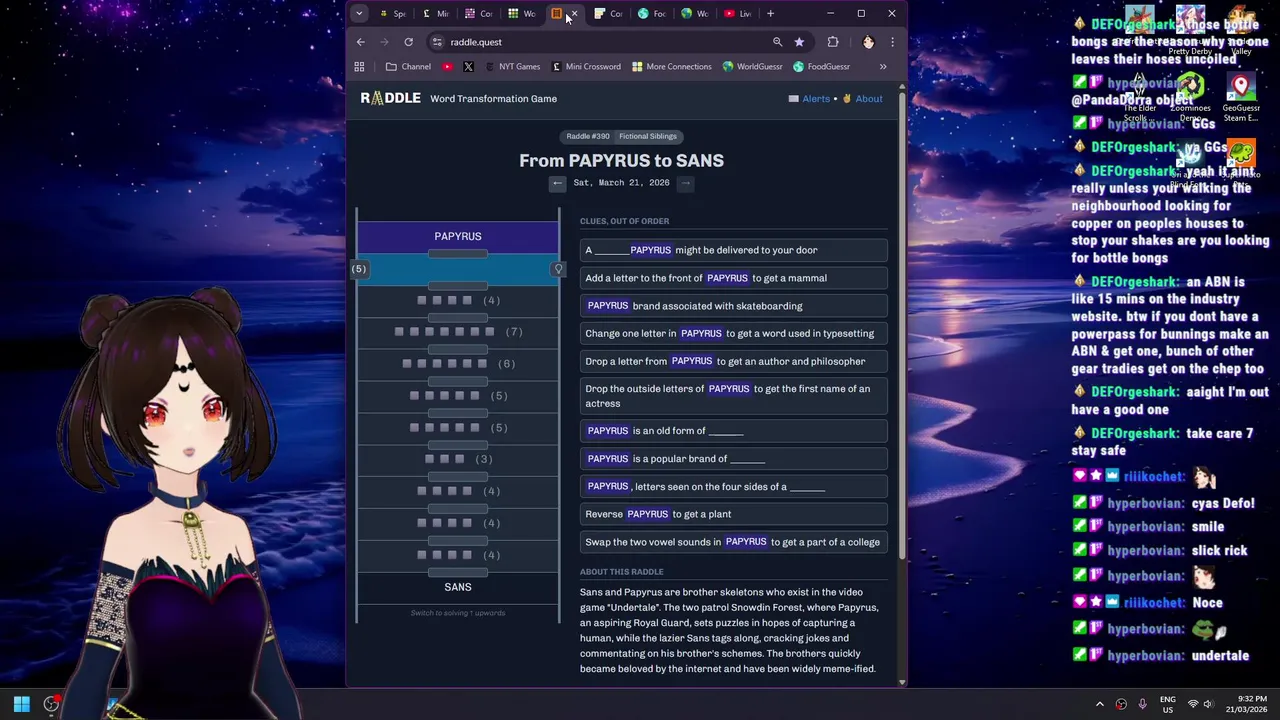The height and width of the screenshot is (720, 1280).
Task: Switch to the Spe tab
Action: [393, 14]
